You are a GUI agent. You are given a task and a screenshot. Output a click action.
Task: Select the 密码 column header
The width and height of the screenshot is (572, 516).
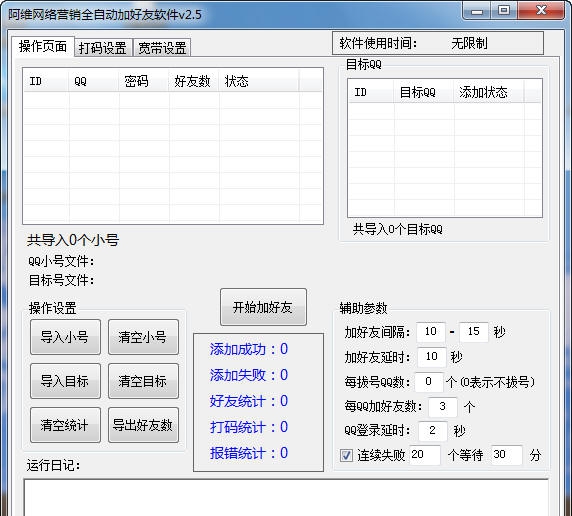[144, 81]
